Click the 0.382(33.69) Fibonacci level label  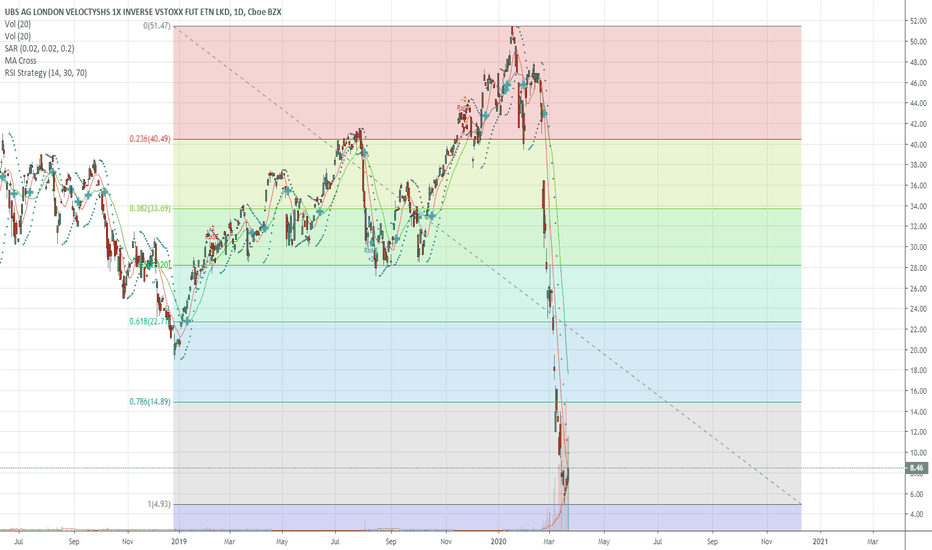coord(150,209)
